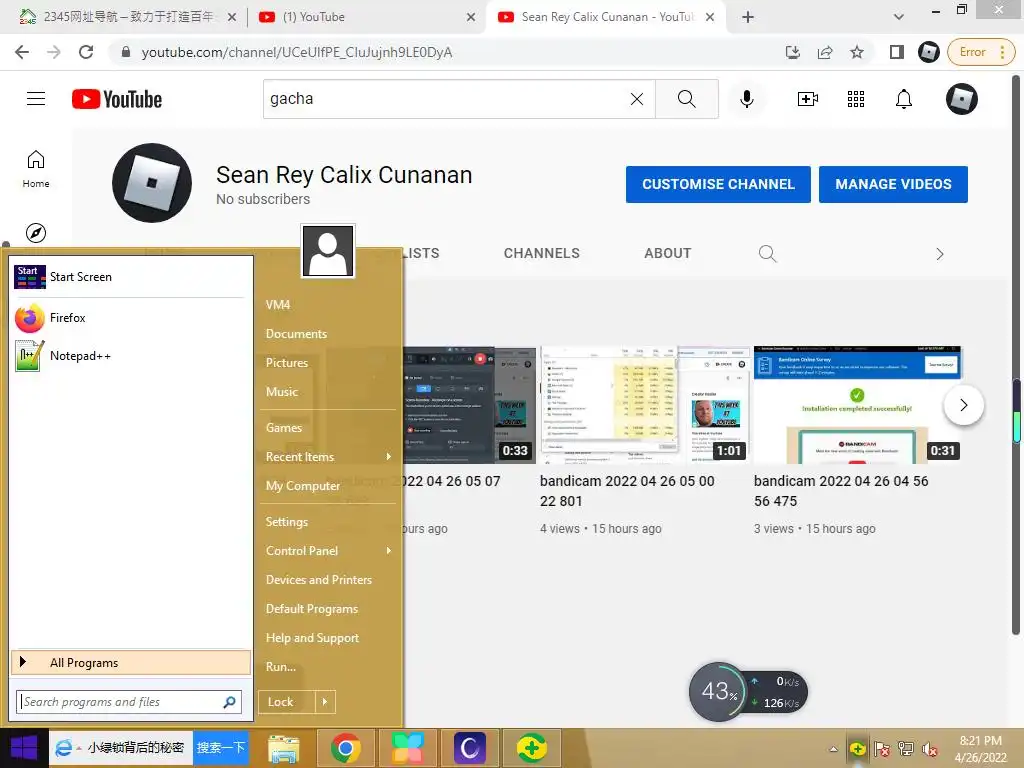Open the Chrome profile avatar
Screen dimensions: 1024x768
pyautogui.click(x=928, y=52)
